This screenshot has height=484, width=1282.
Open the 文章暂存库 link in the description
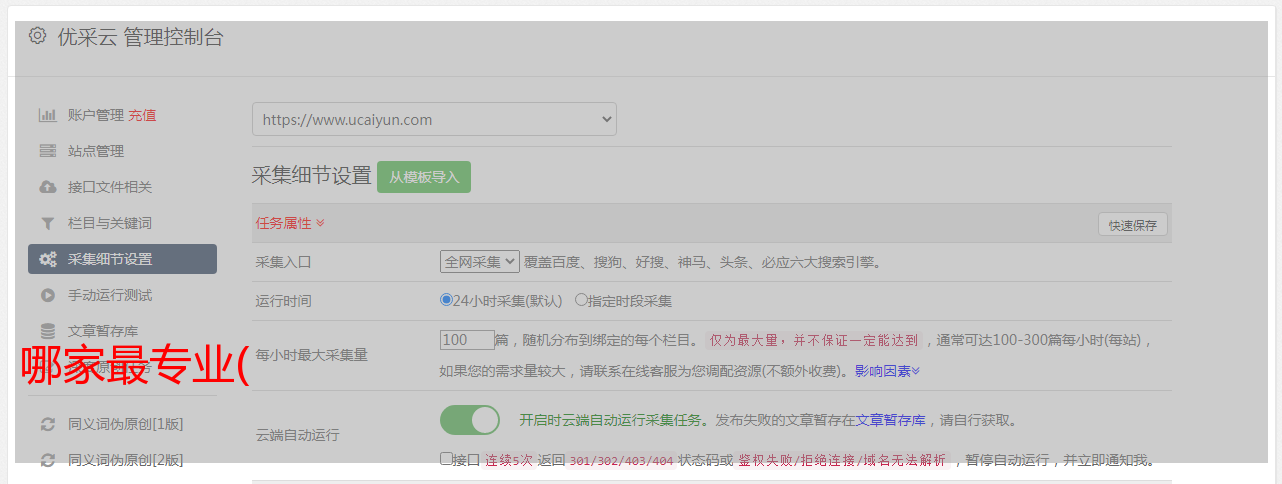[x=890, y=420]
